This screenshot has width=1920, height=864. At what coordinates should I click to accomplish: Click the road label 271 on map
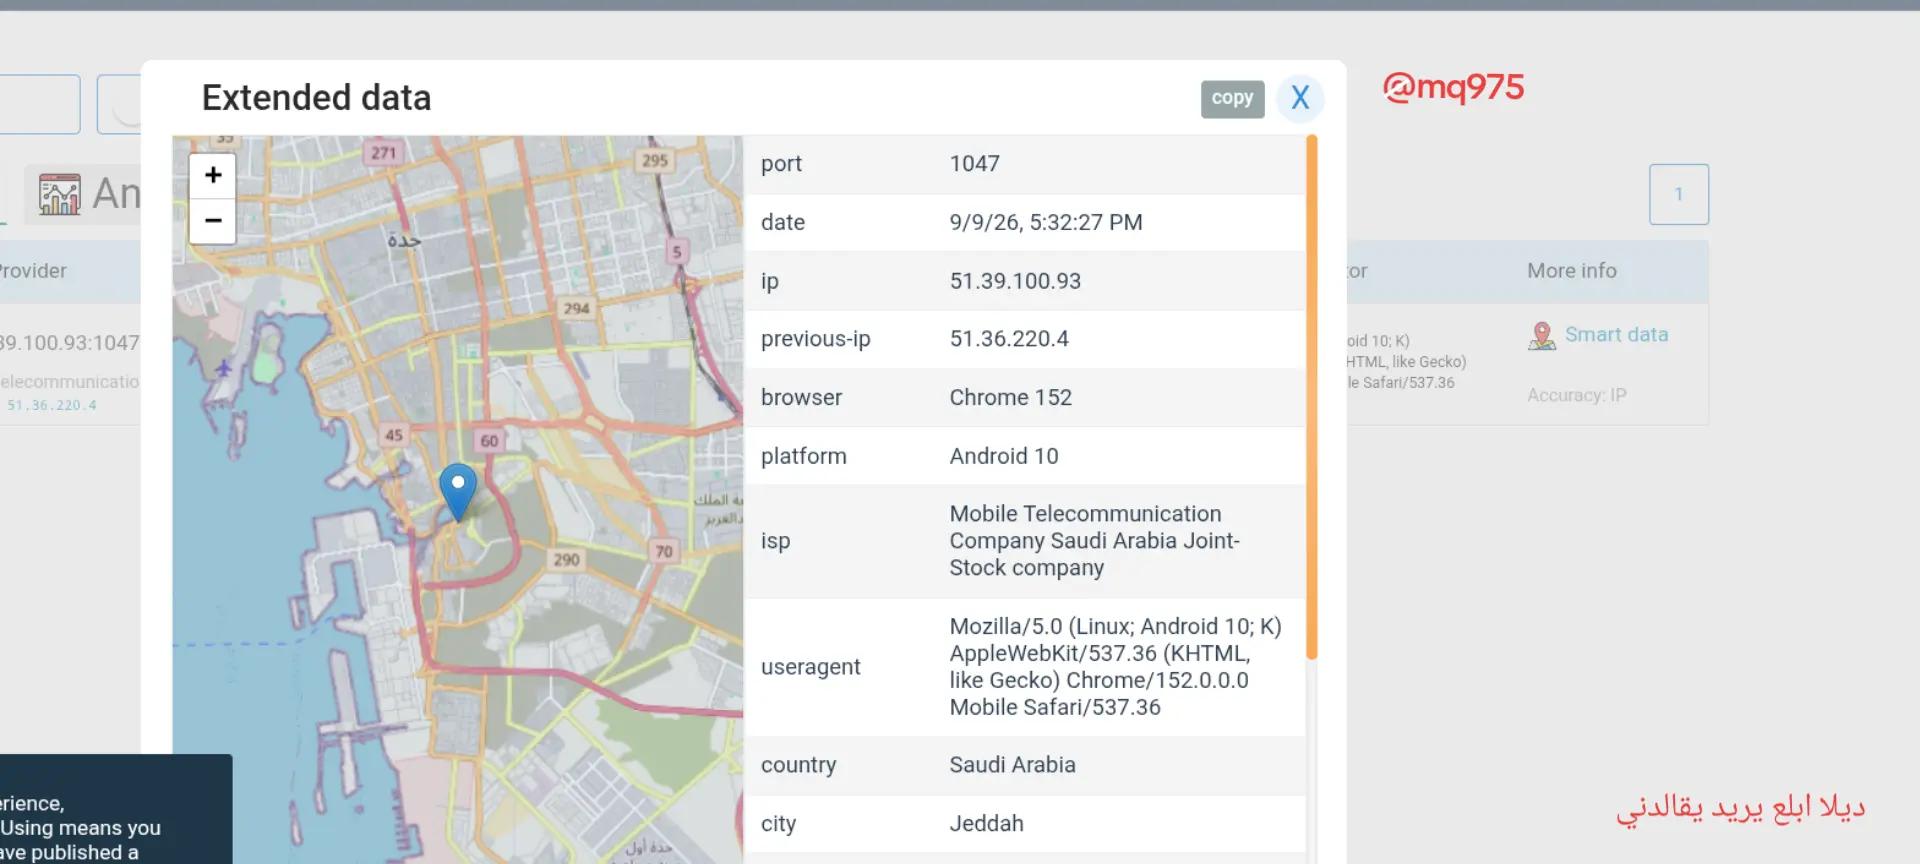(x=384, y=153)
